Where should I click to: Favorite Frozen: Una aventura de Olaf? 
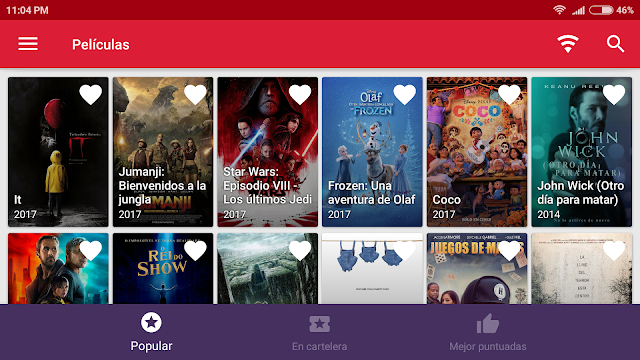coord(404,95)
